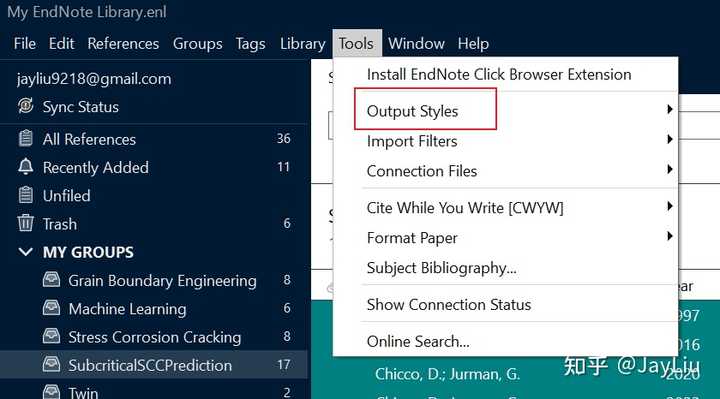The image size is (720, 399).
Task: Open the Help menu
Action: coord(473,44)
